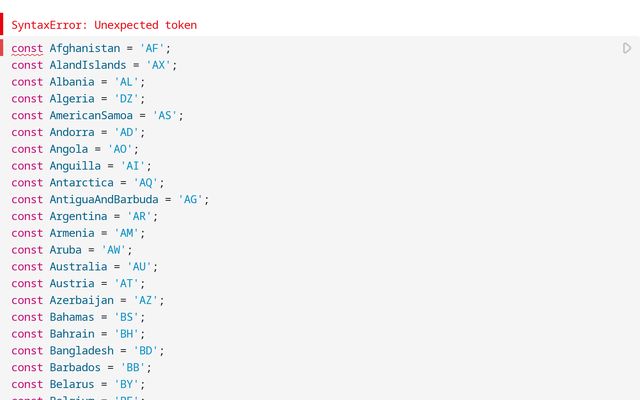640x400 pixels.
Task: Click the 'AQ' string for Antarctica
Action: (146, 182)
